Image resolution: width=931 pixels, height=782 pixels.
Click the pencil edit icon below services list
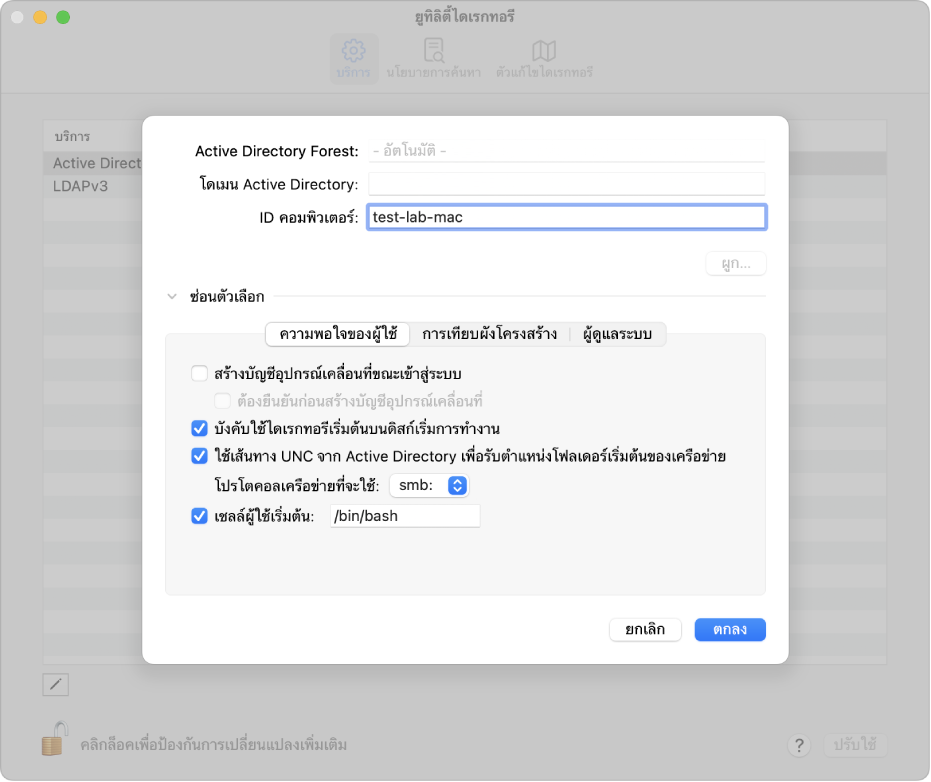(x=56, y=685)
